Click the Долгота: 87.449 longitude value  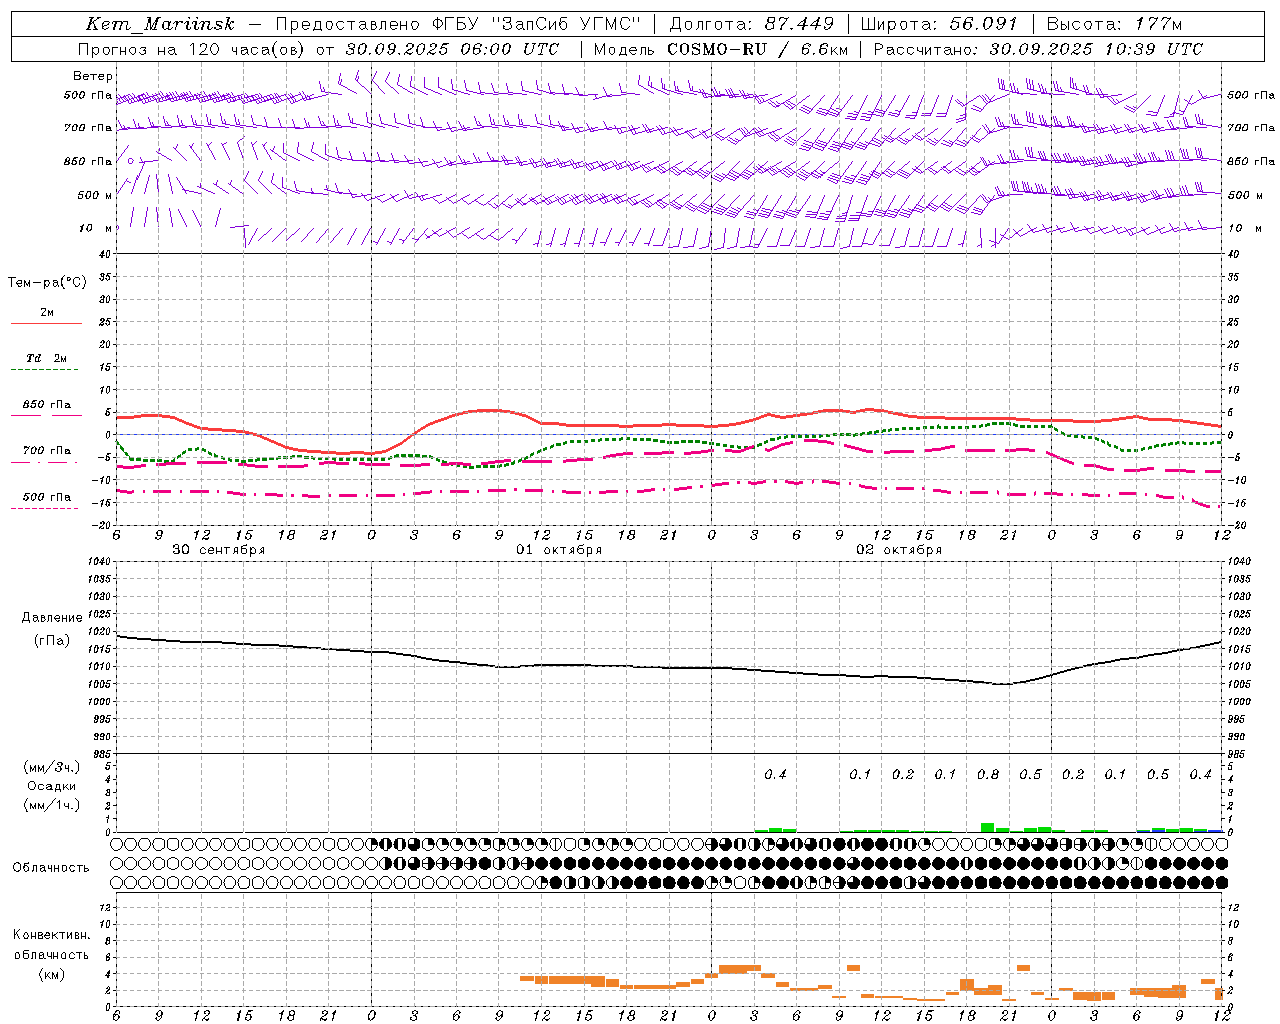coord(751,24)
